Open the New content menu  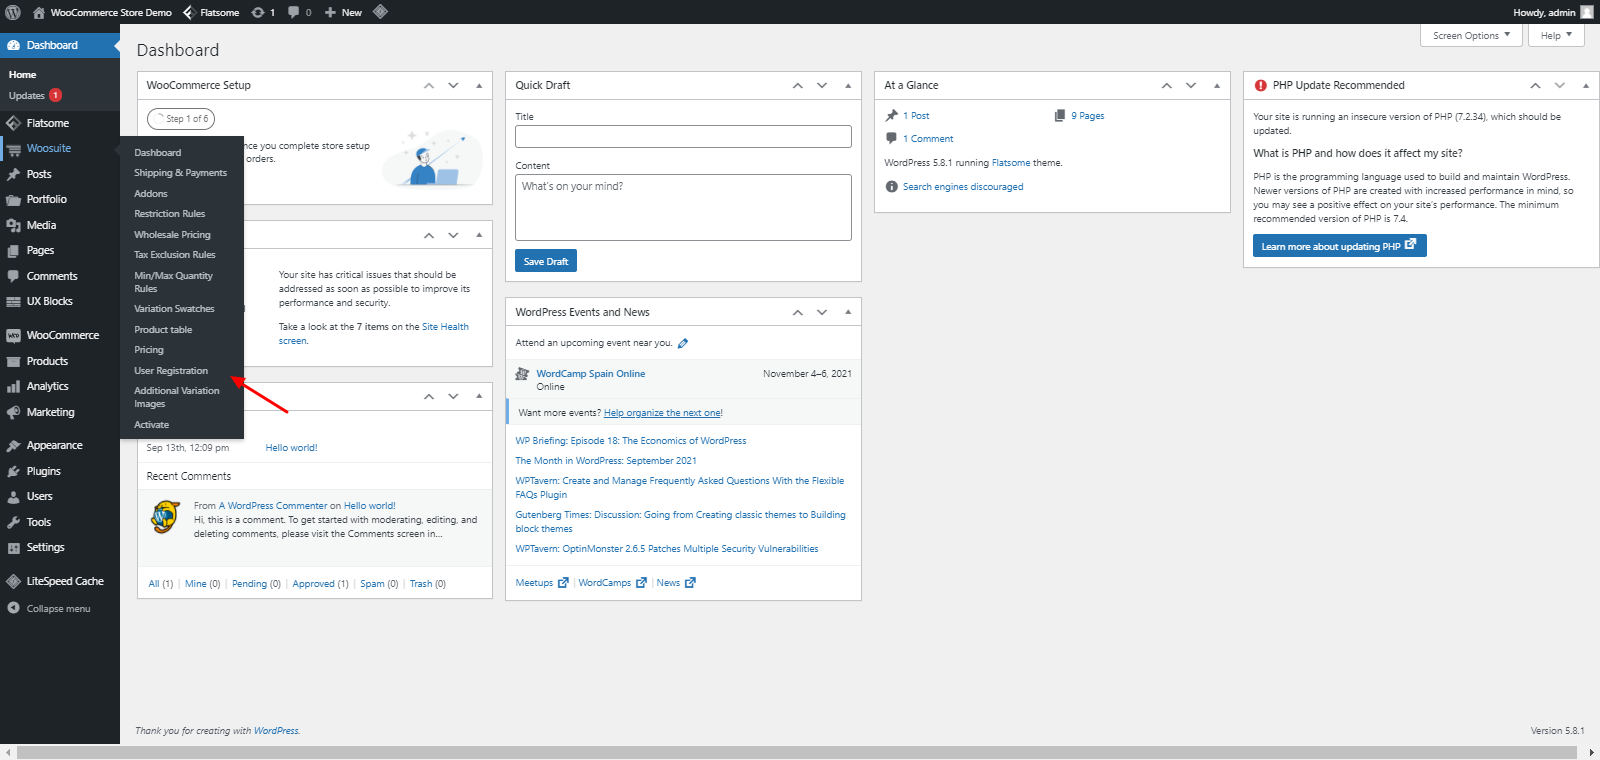[x=343, y=12]
